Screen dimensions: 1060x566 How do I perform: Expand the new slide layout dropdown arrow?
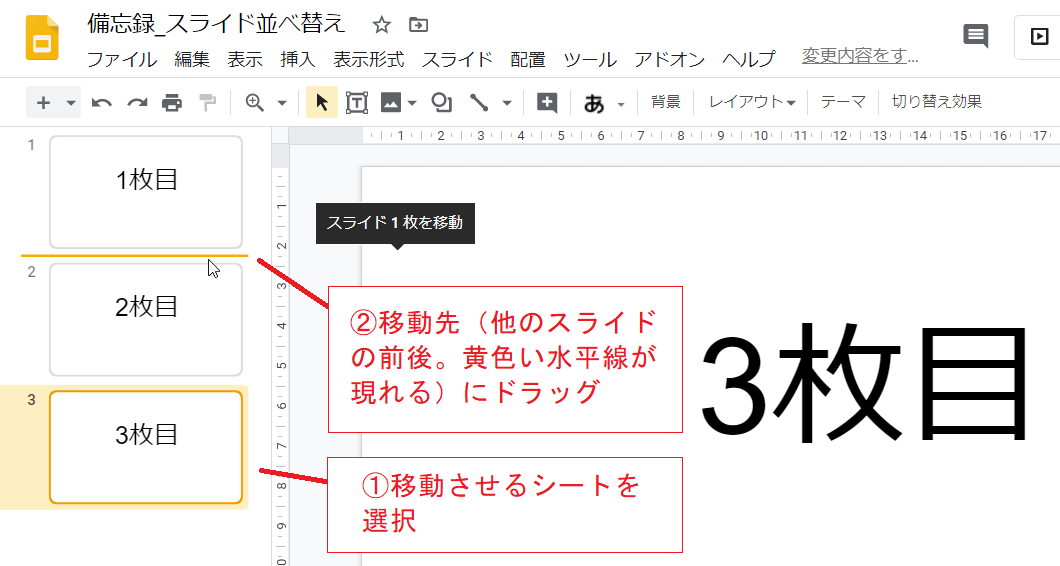(x=70, y=103)
